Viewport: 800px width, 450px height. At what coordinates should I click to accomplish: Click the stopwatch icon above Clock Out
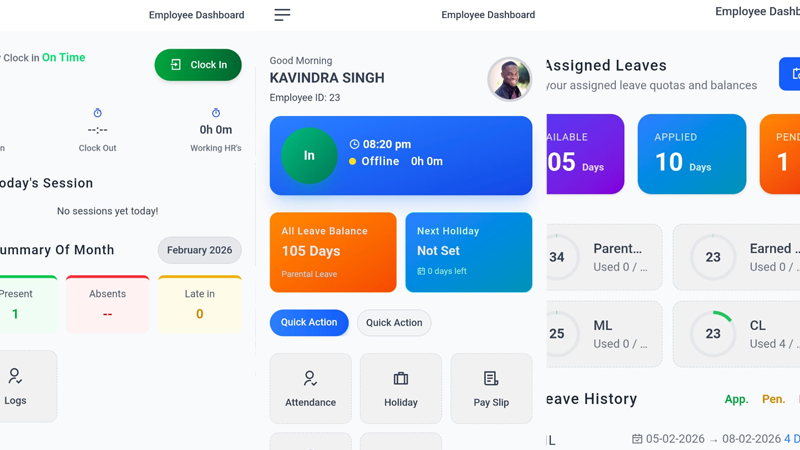[97, 113]
